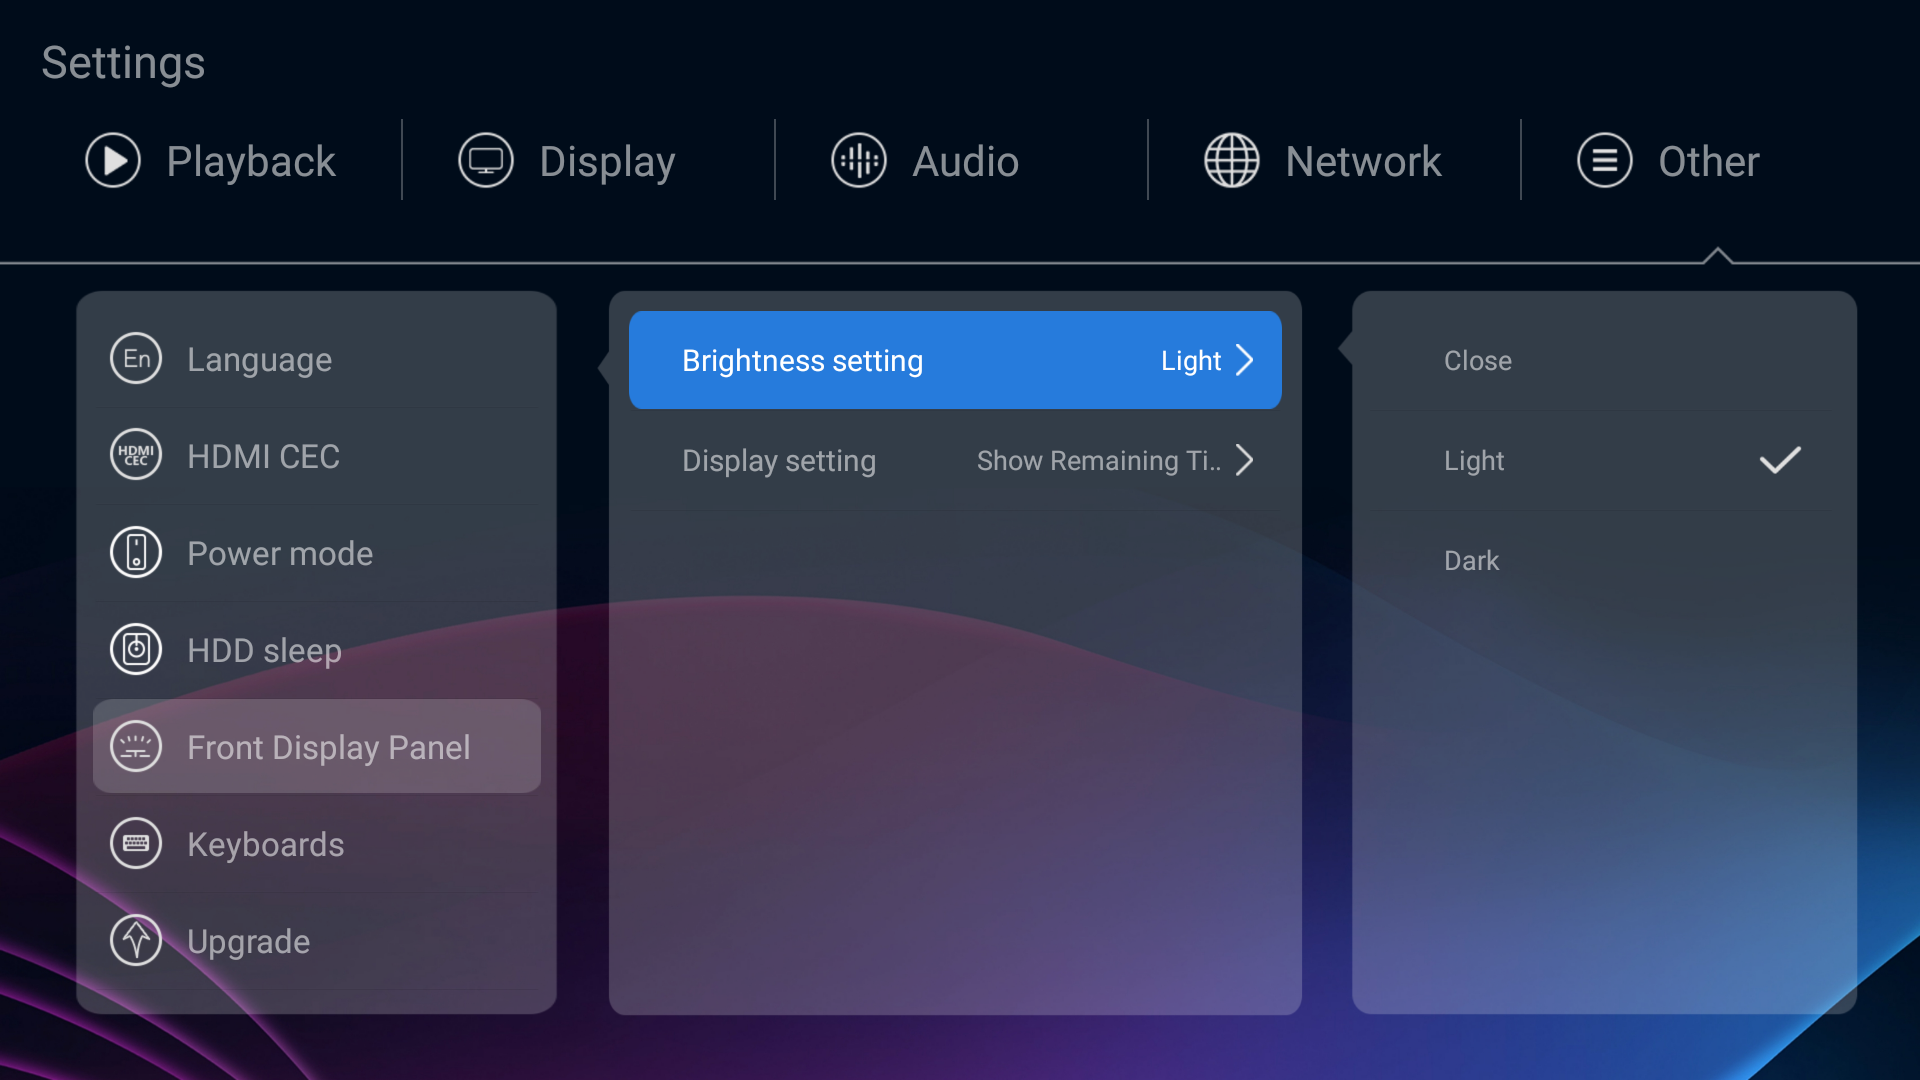Open Show Remaining Ti.. value dropdown
The width and height of the screenshot is (1920, 1080).
pyautogui.click(x=1098, y=460)
